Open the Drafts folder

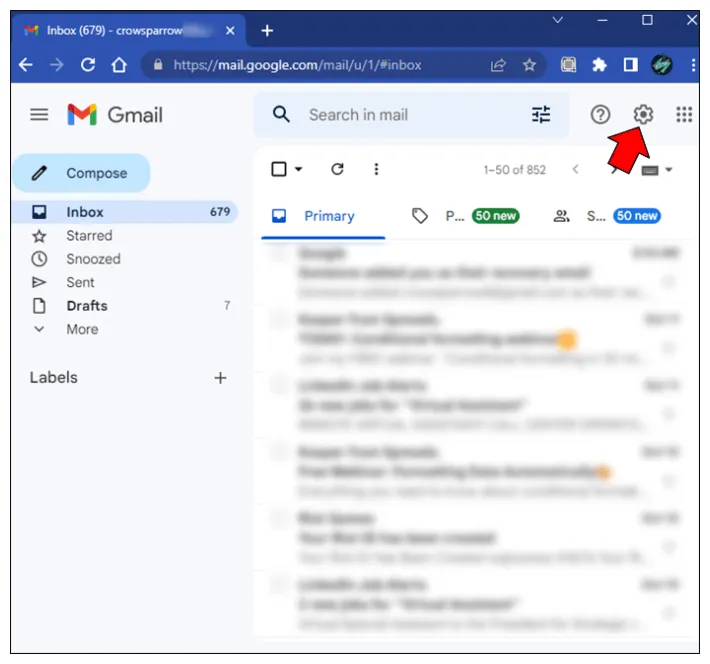click(125, 306)
